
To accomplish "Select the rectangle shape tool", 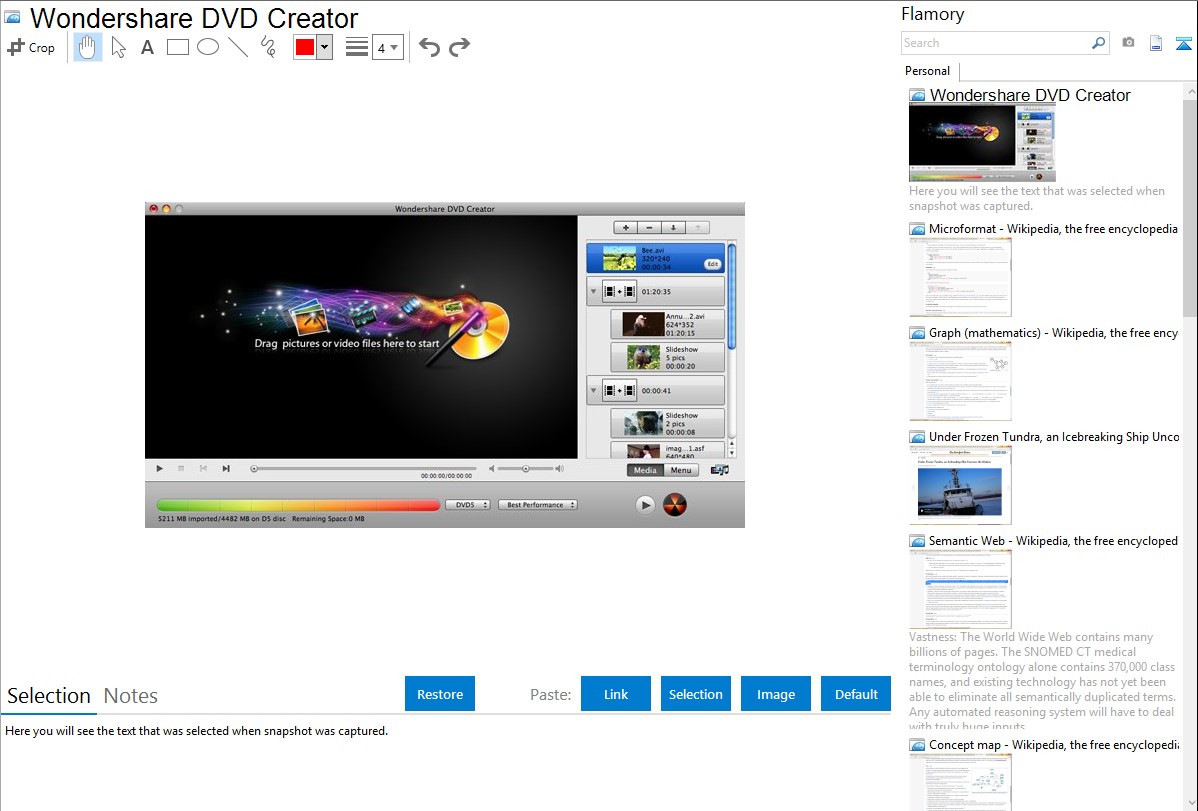I will coord(178,47).
